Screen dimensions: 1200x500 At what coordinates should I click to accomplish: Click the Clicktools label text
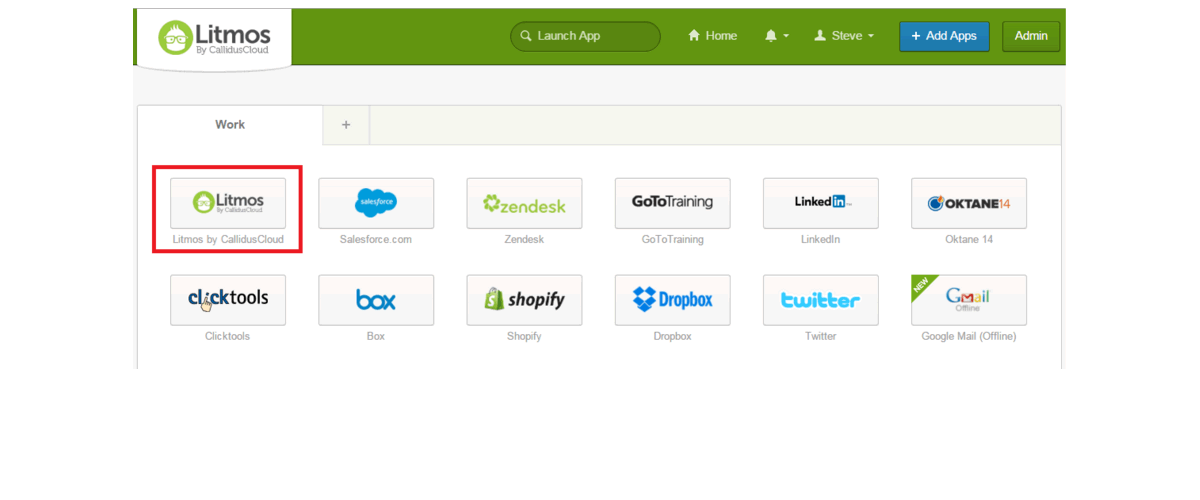227,337
